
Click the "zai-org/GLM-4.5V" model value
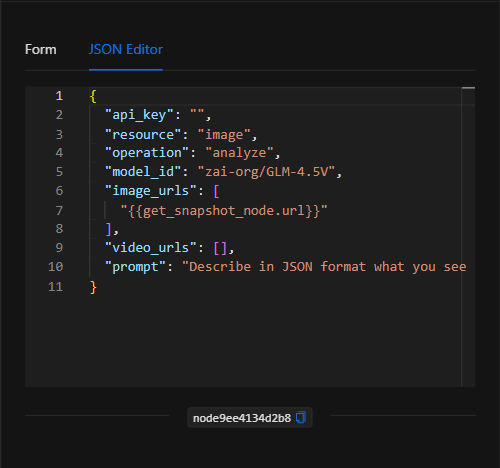[266, 172]
